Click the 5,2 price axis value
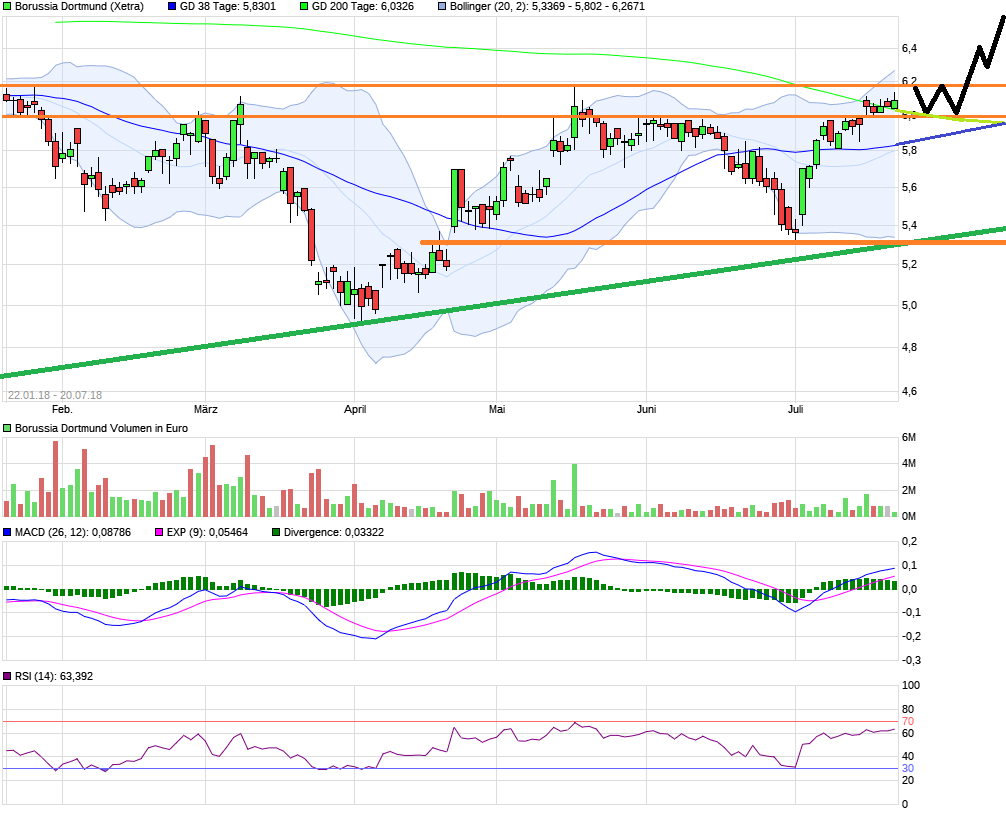The height and width of the screenshot is (814, 1006). coord(909,264)
